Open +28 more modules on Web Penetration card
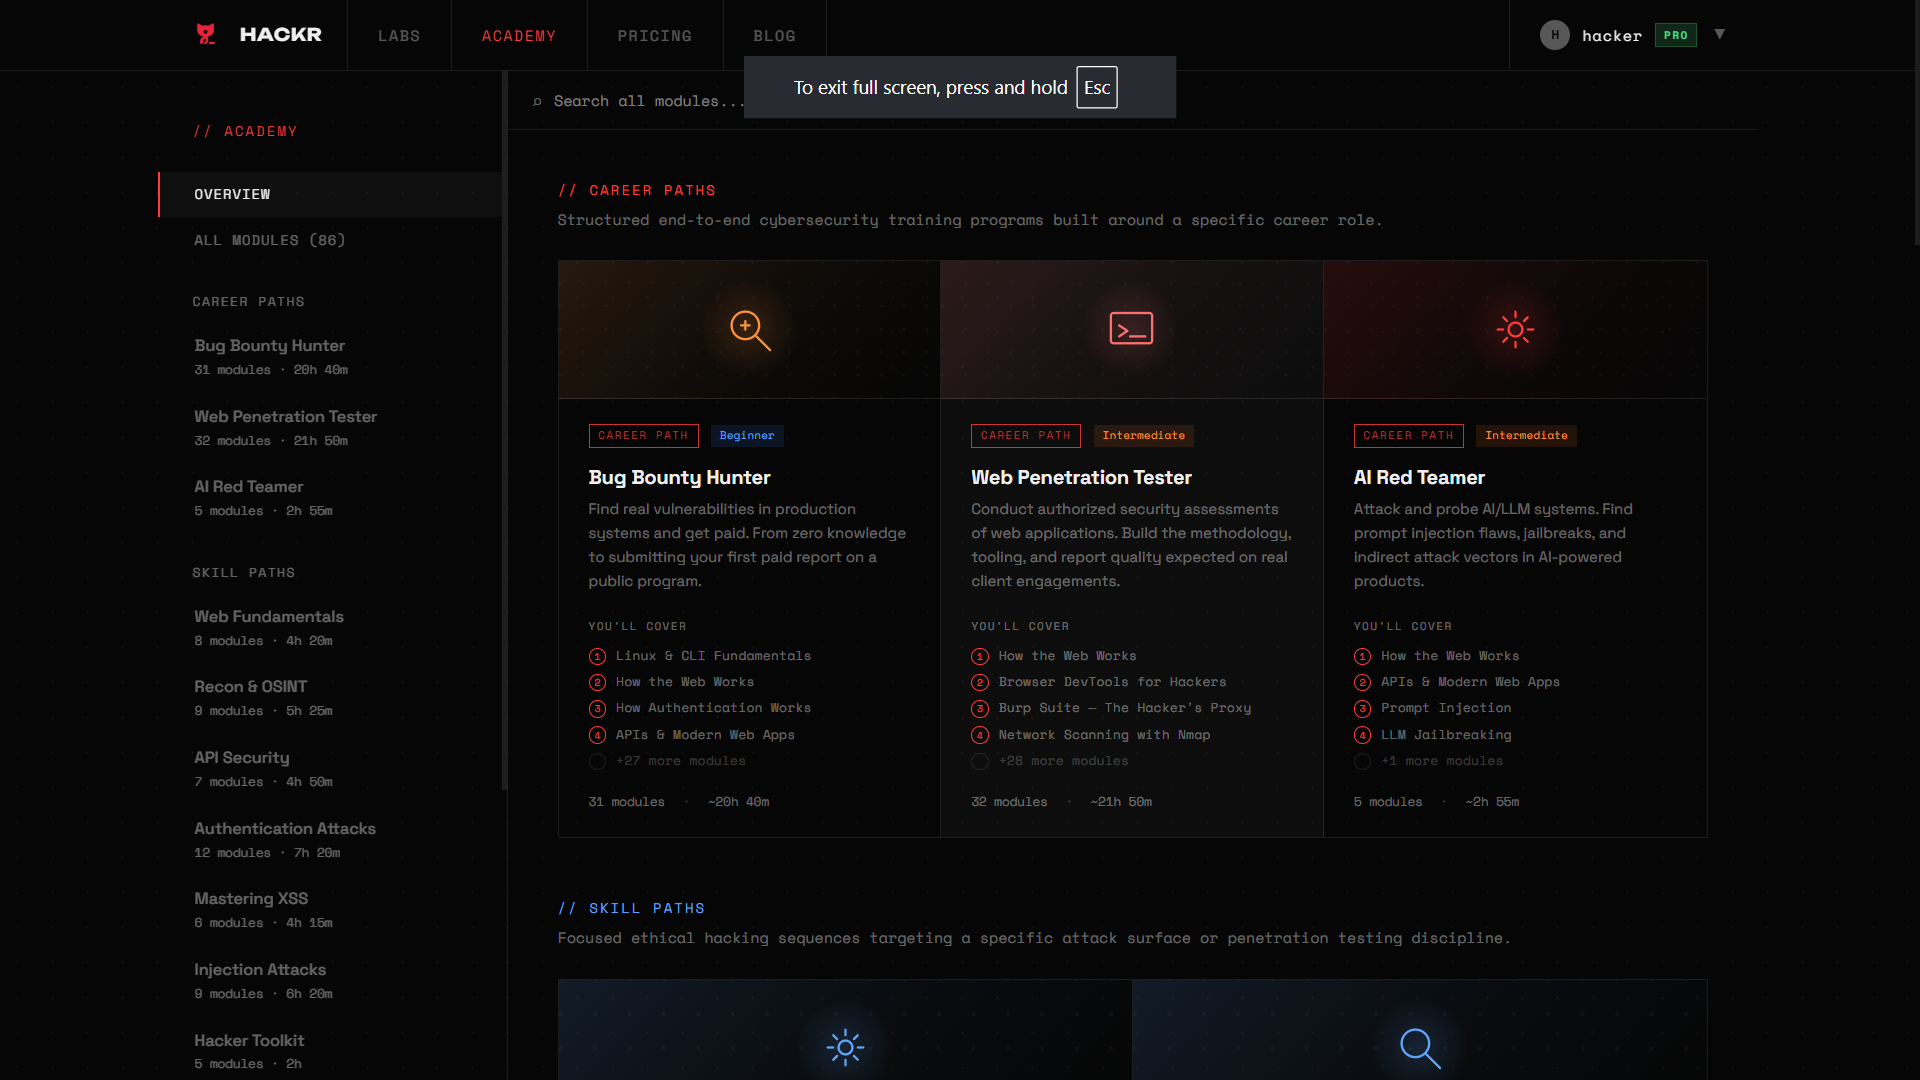1920x1080 pixels. (x=1063, y=761)
